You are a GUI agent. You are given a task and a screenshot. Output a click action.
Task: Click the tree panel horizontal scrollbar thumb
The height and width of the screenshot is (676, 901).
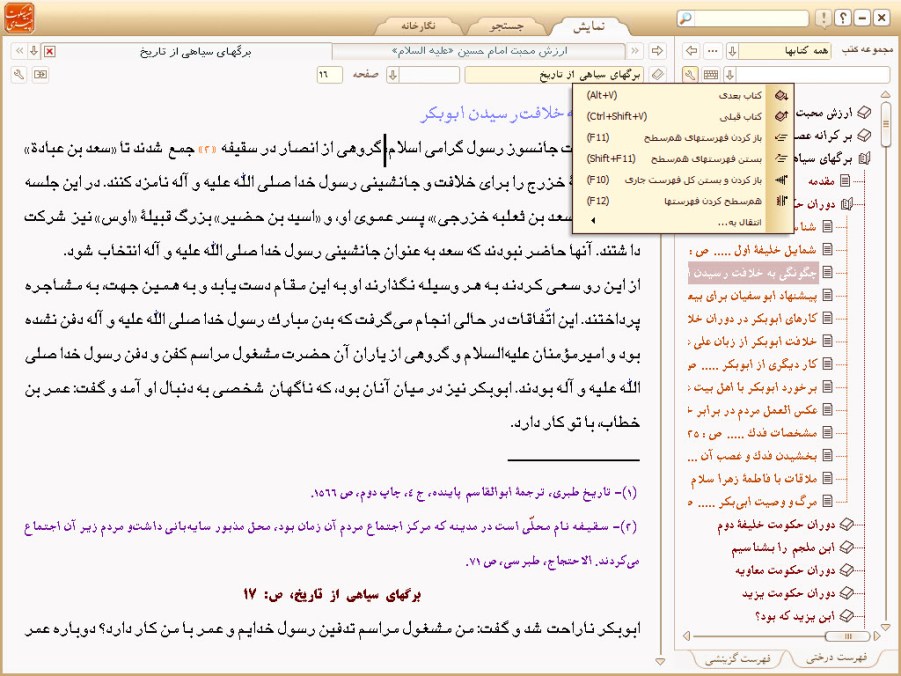point(846,636)
